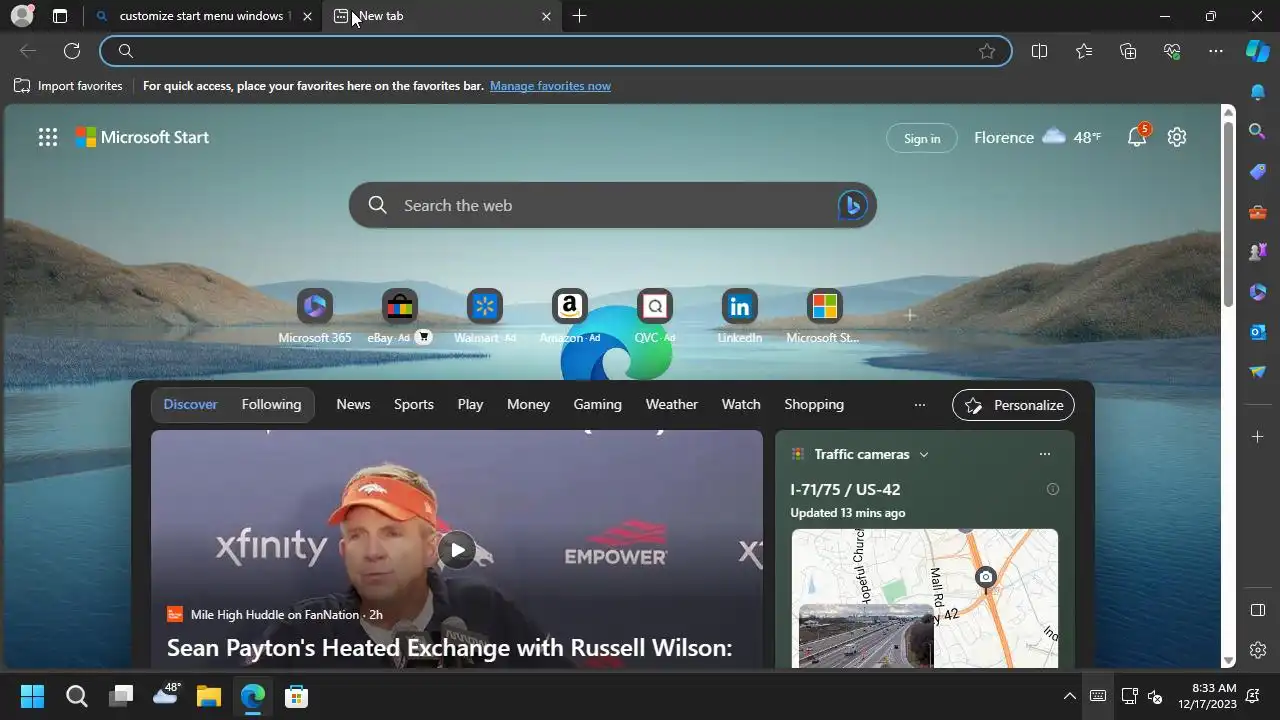Open the traffic camera map thumbnail
Image resolution: width=1280 pixels, height=720 pixels.
(925, 598)
